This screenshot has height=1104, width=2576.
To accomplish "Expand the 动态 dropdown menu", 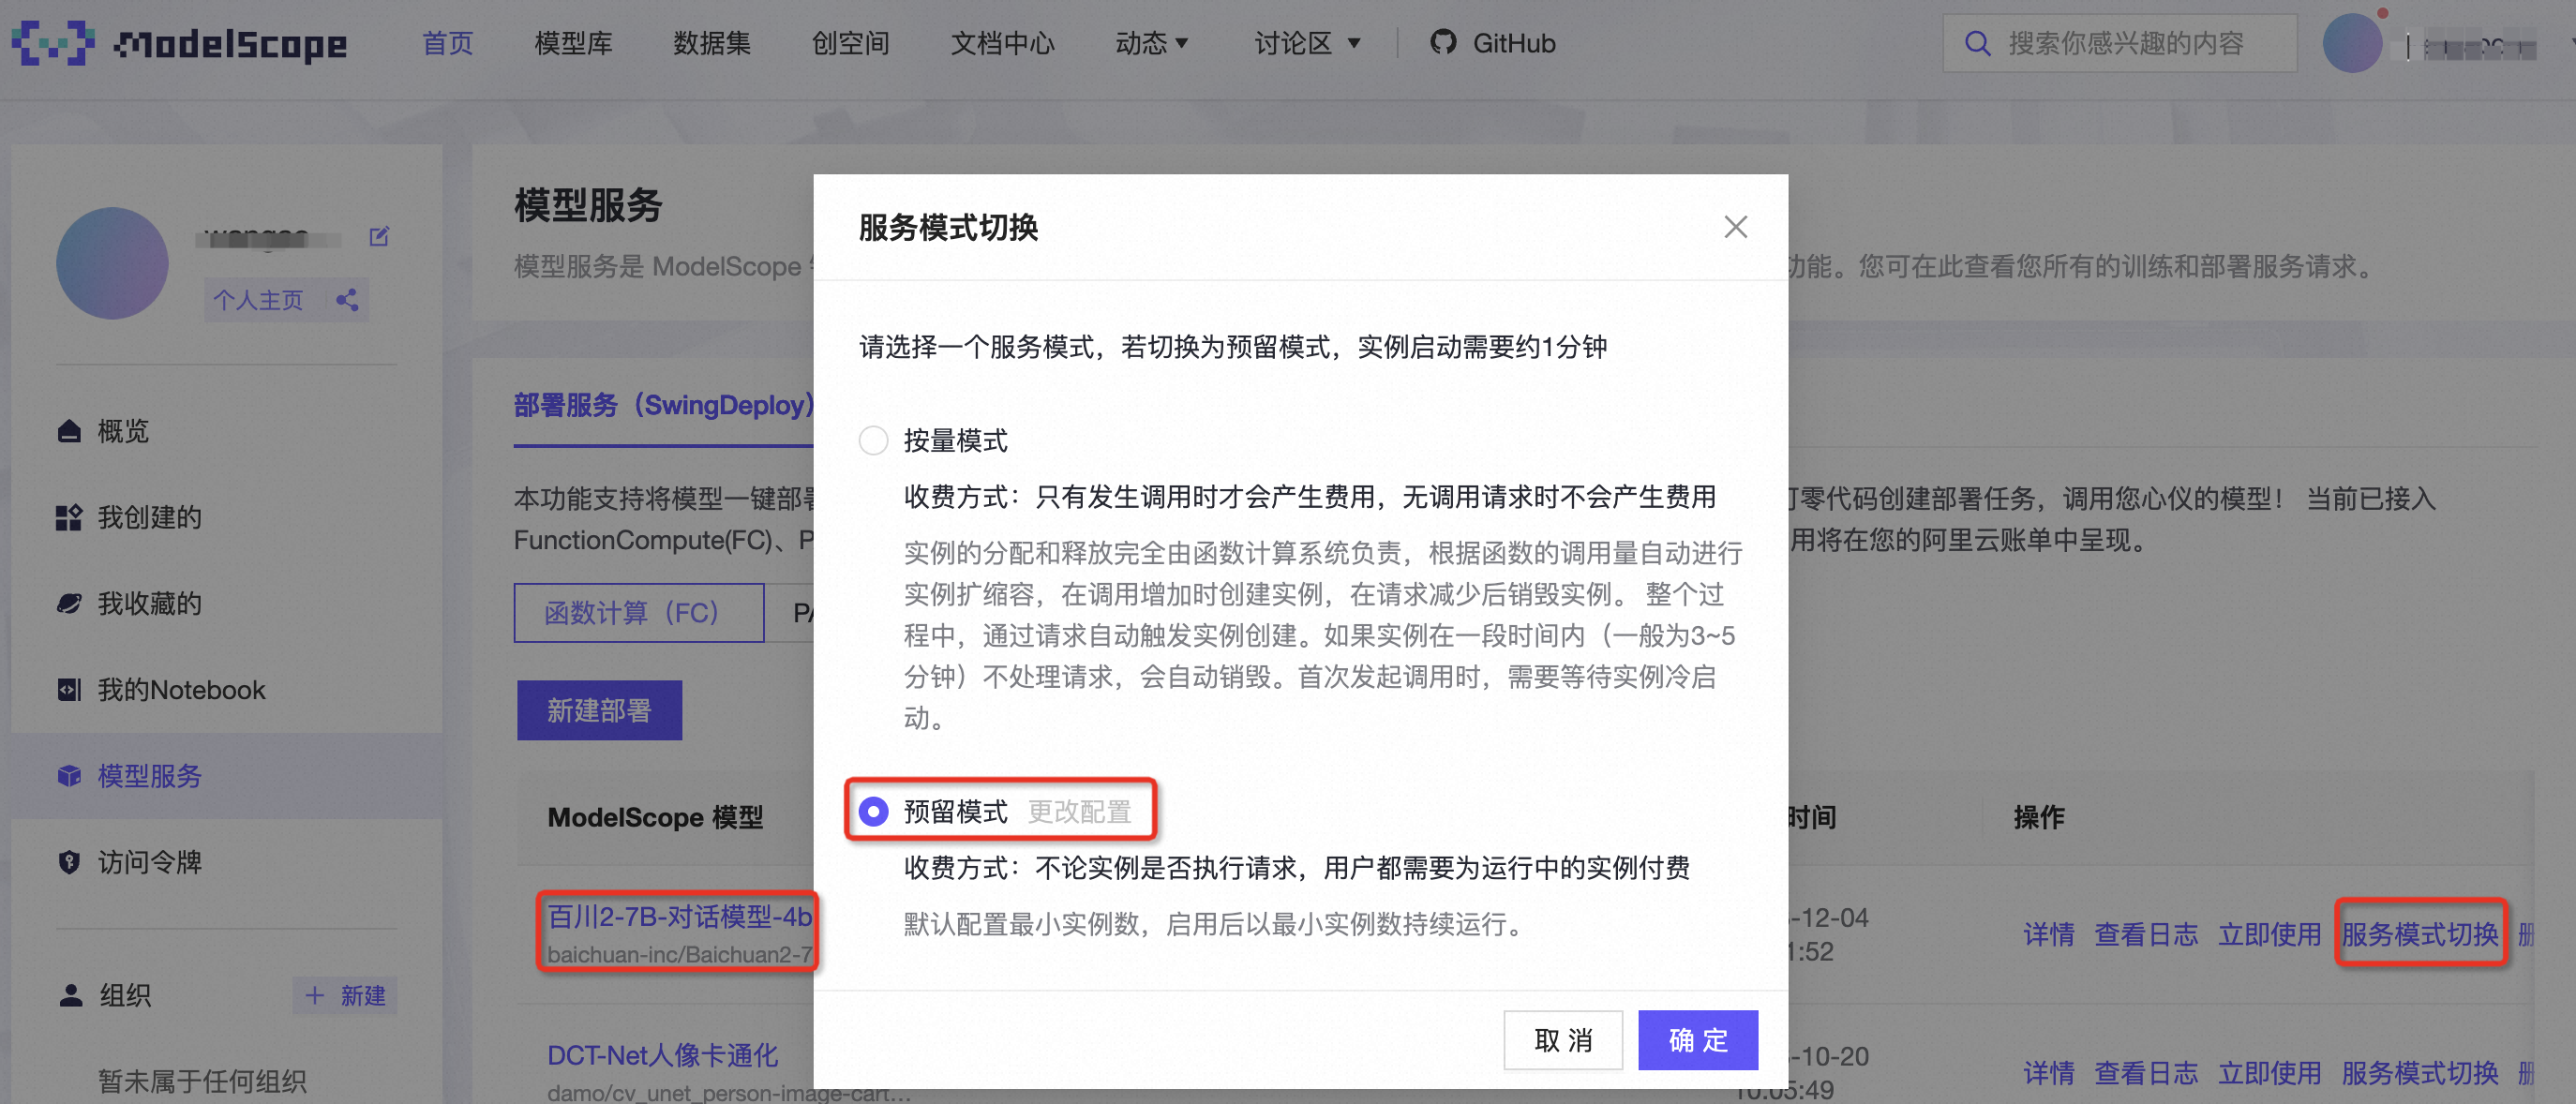I will [x=1151, y=43].
